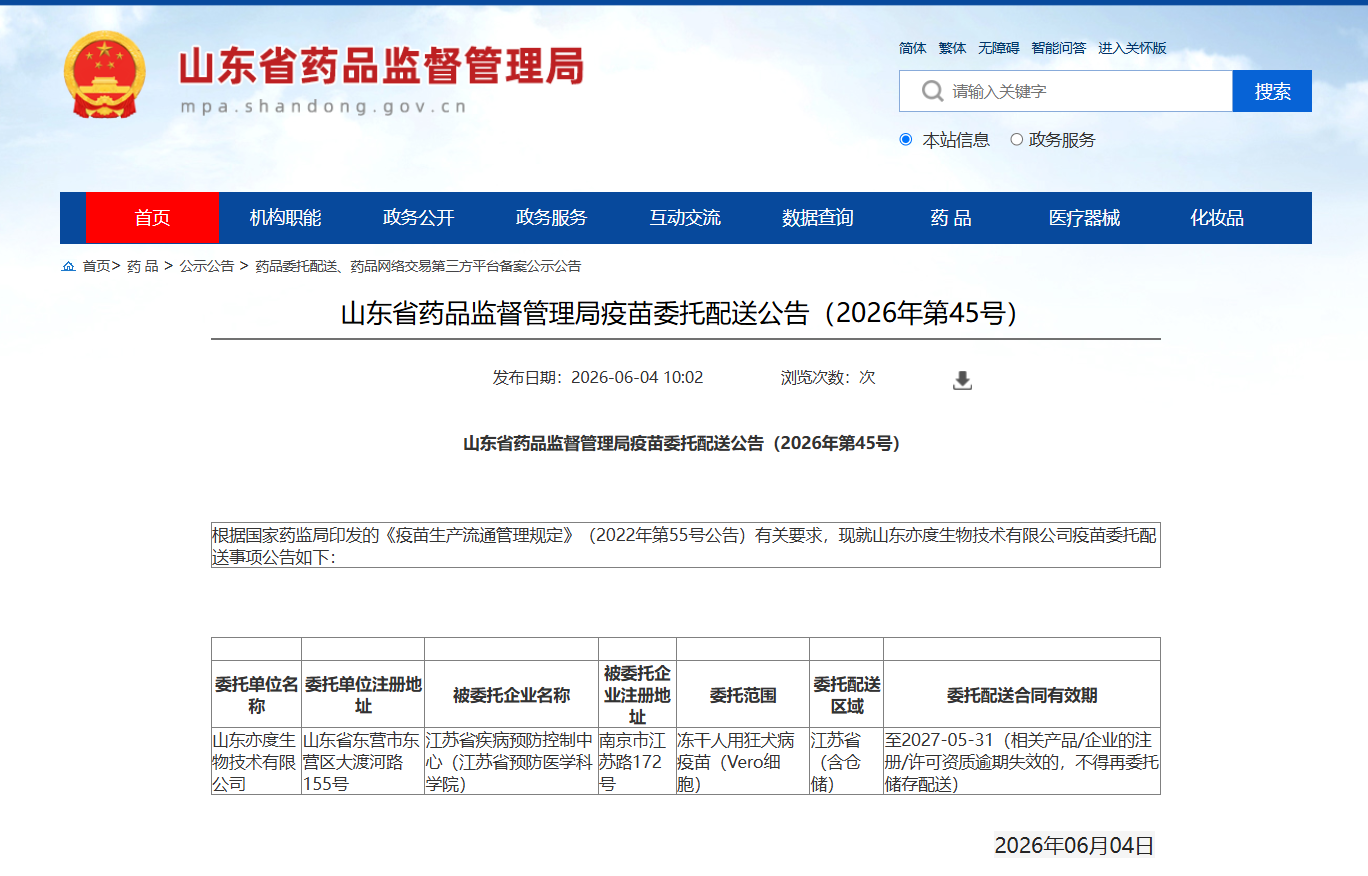Click cell 江苏省疾病预防控制中心
The width and height of the screenshot is (1368, 876).
pyautogui.click(x=512, y=762)
